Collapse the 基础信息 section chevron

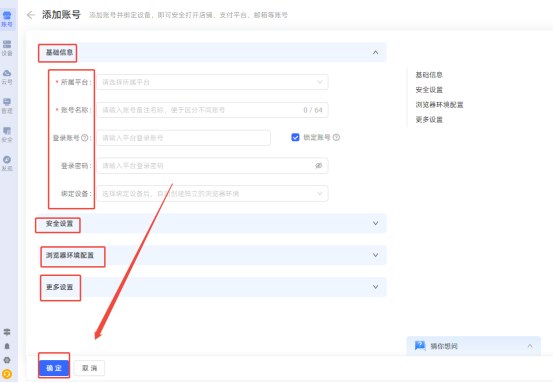(x=376, y=53)
